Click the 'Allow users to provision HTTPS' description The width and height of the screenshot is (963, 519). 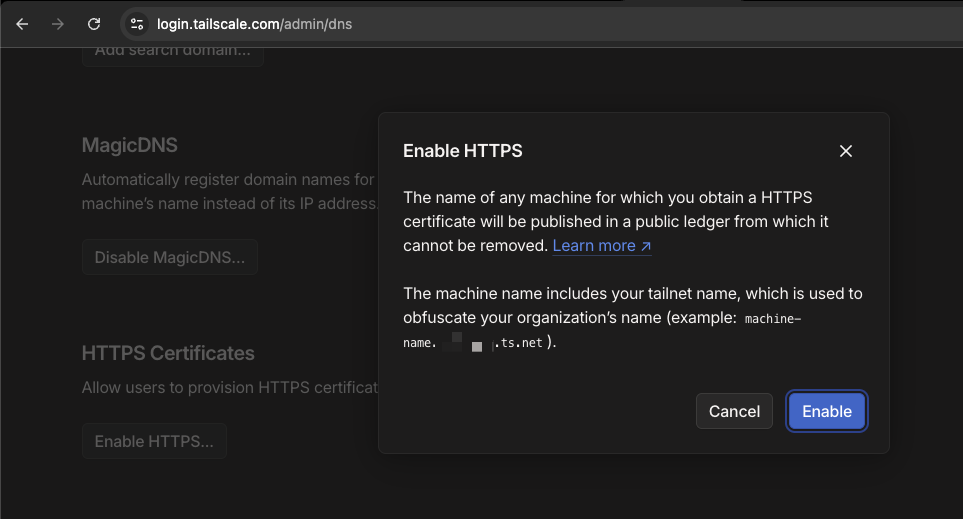coord(230,388)
